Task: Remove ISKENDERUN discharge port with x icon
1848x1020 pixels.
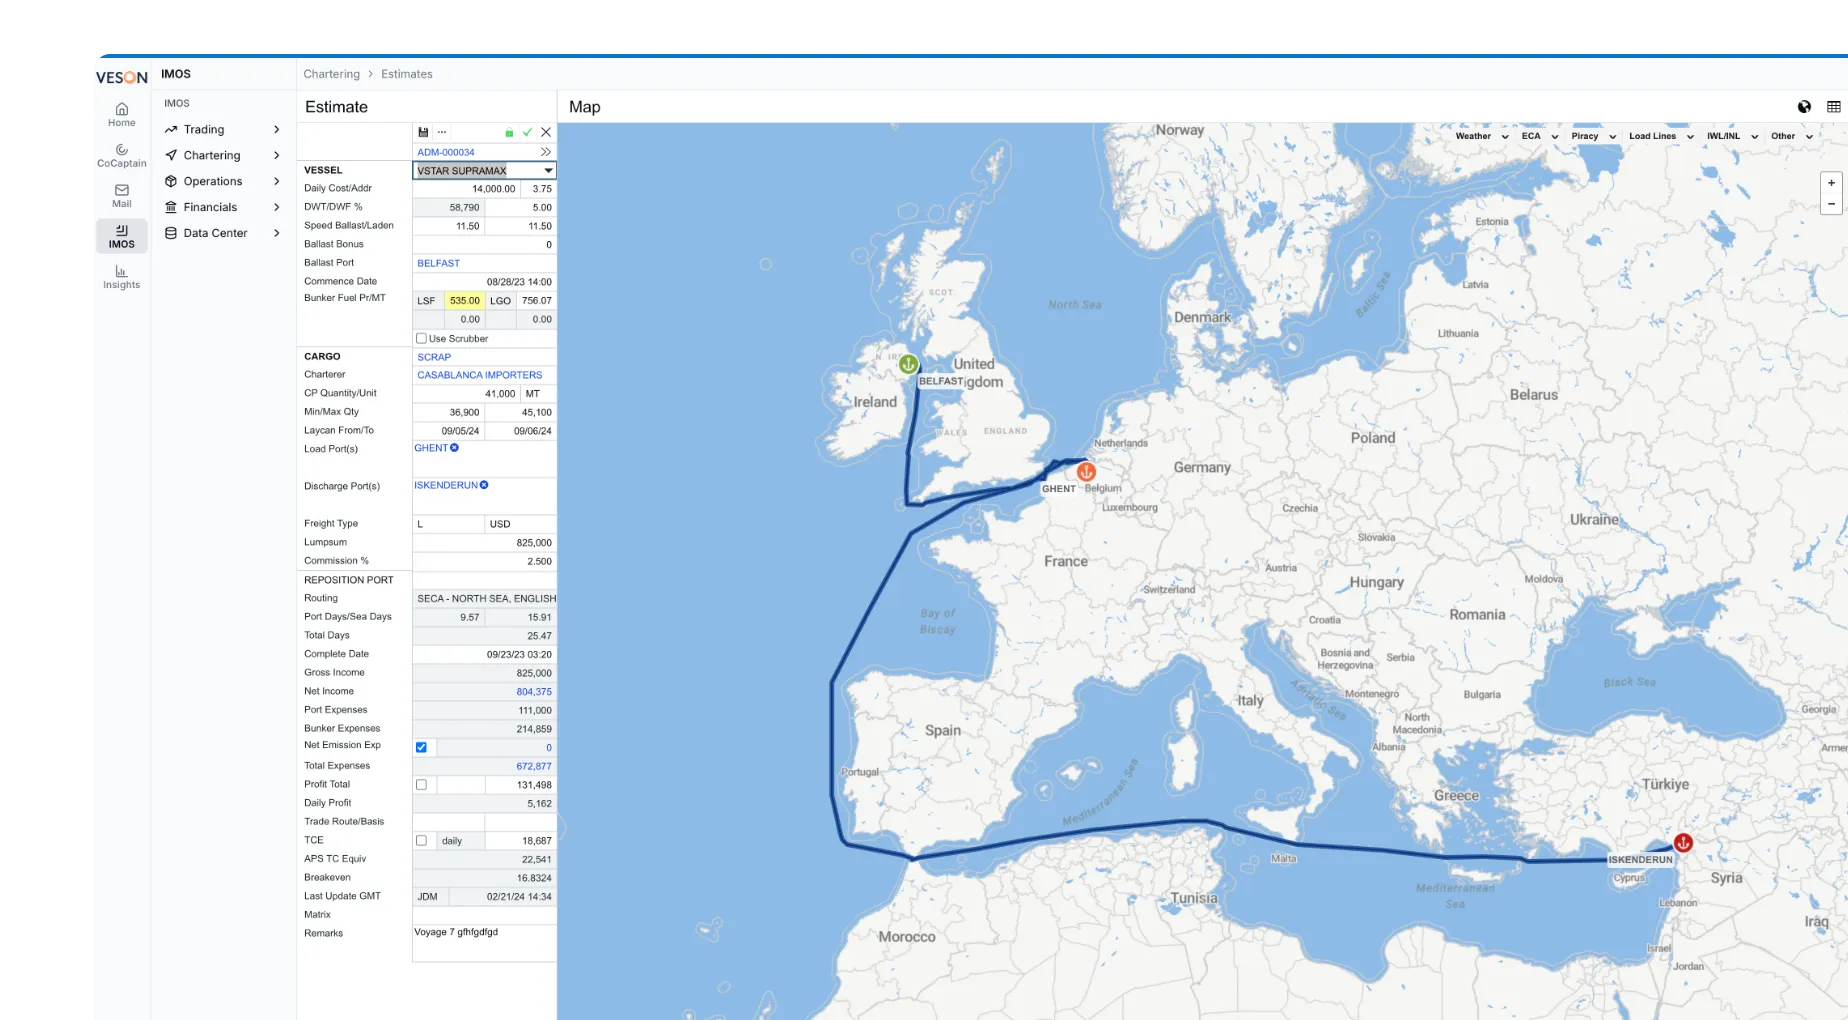Action: point(484,485)
